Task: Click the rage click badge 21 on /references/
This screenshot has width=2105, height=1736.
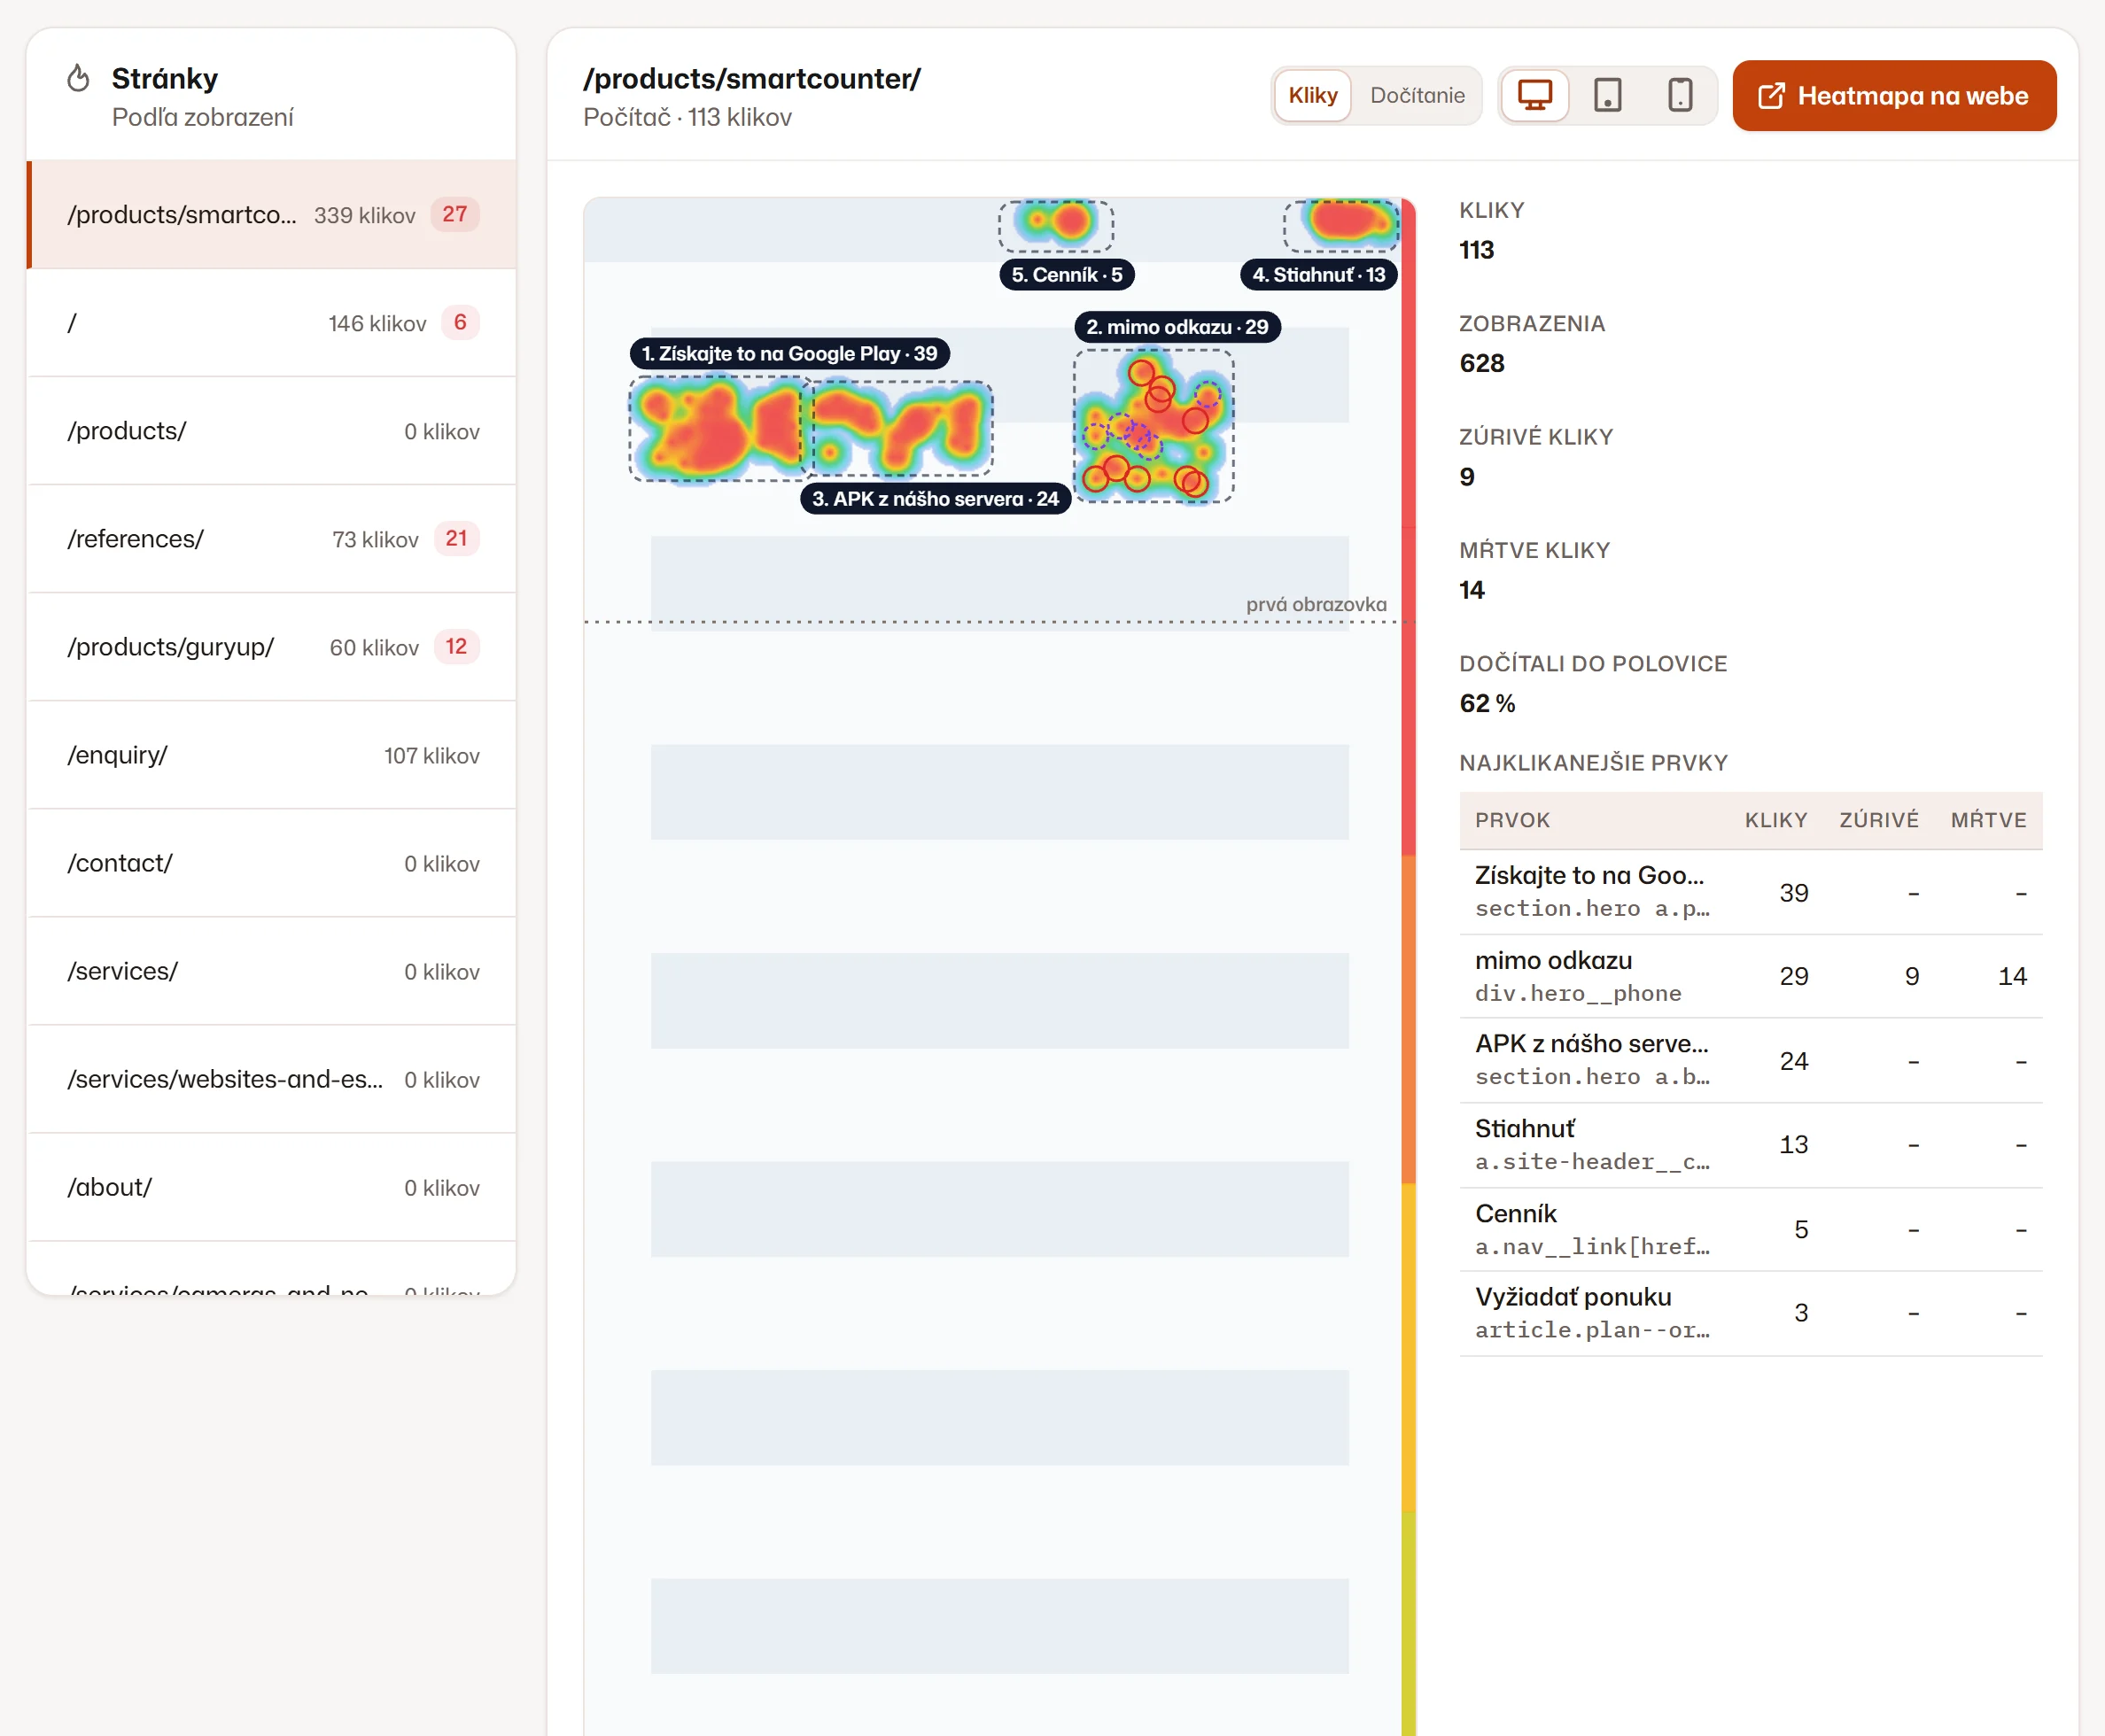Action: [456, 538]
